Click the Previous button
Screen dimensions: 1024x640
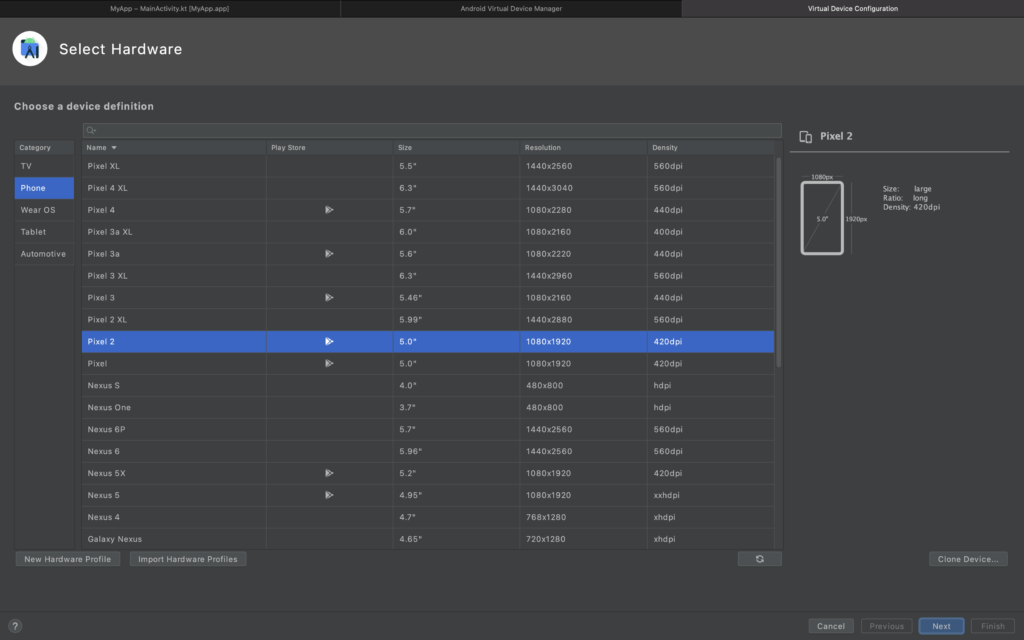[x=886, y=626]
